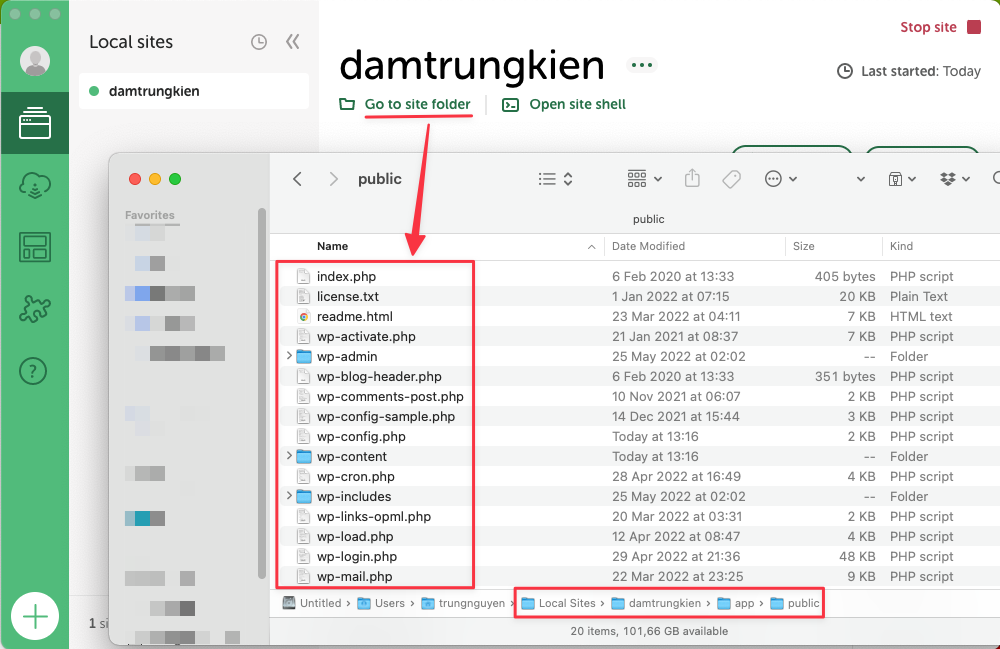
Task: Click the user avatar in Local sidebar
Action: click(34, 61)
